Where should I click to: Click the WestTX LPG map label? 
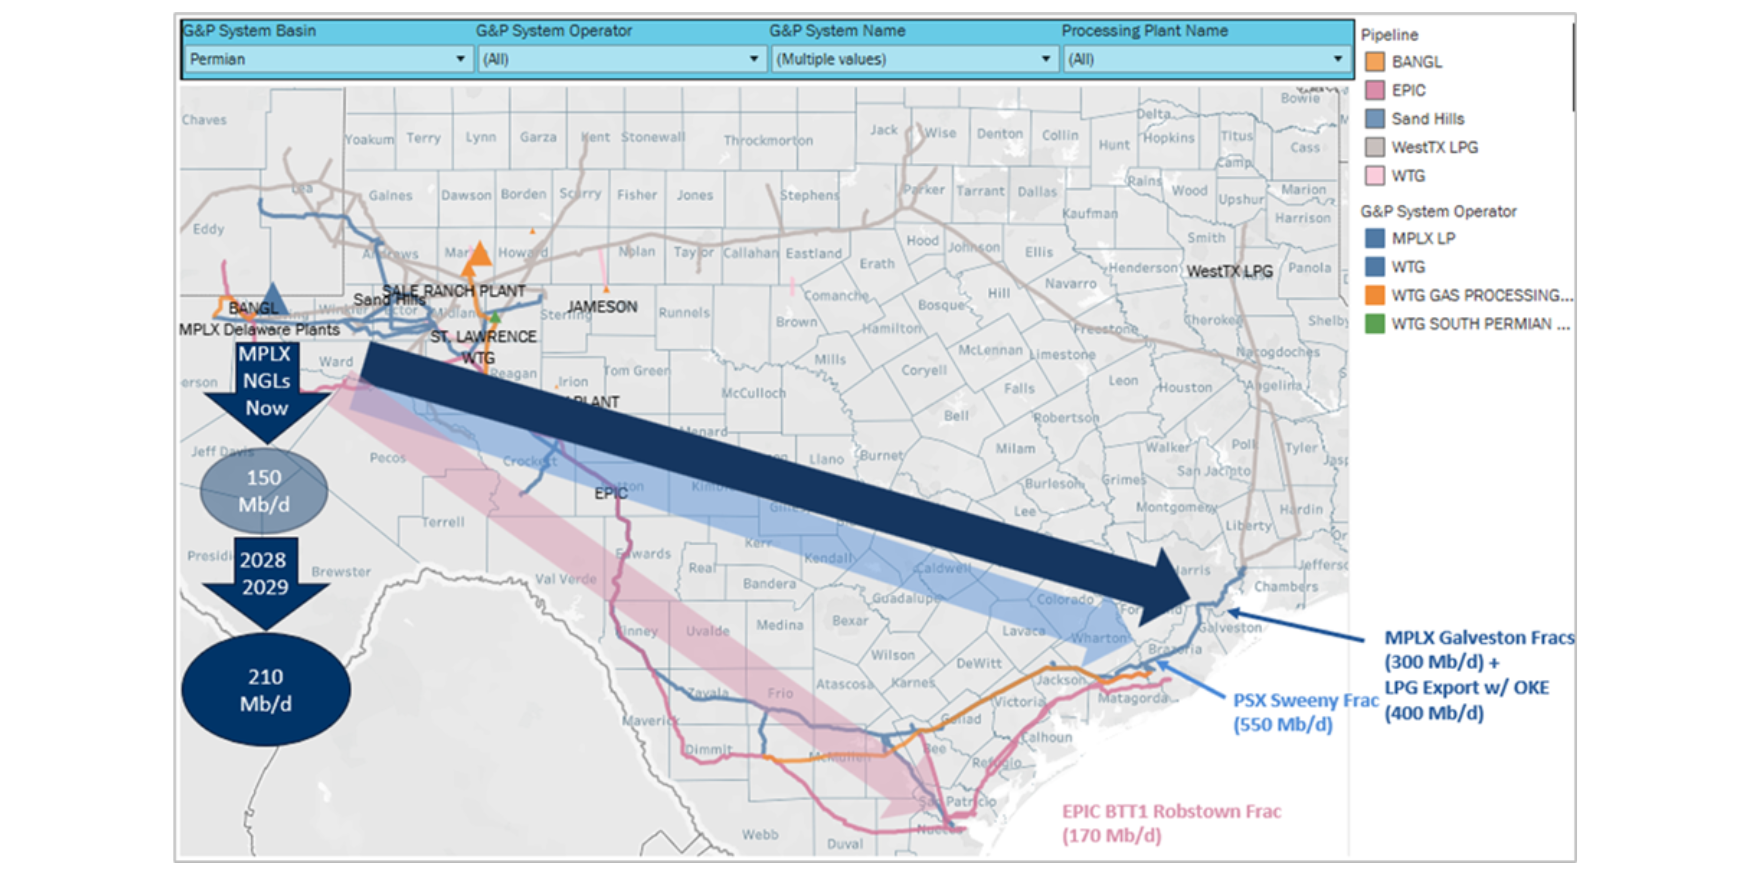pyautogui.click(x=1230, y=271)
